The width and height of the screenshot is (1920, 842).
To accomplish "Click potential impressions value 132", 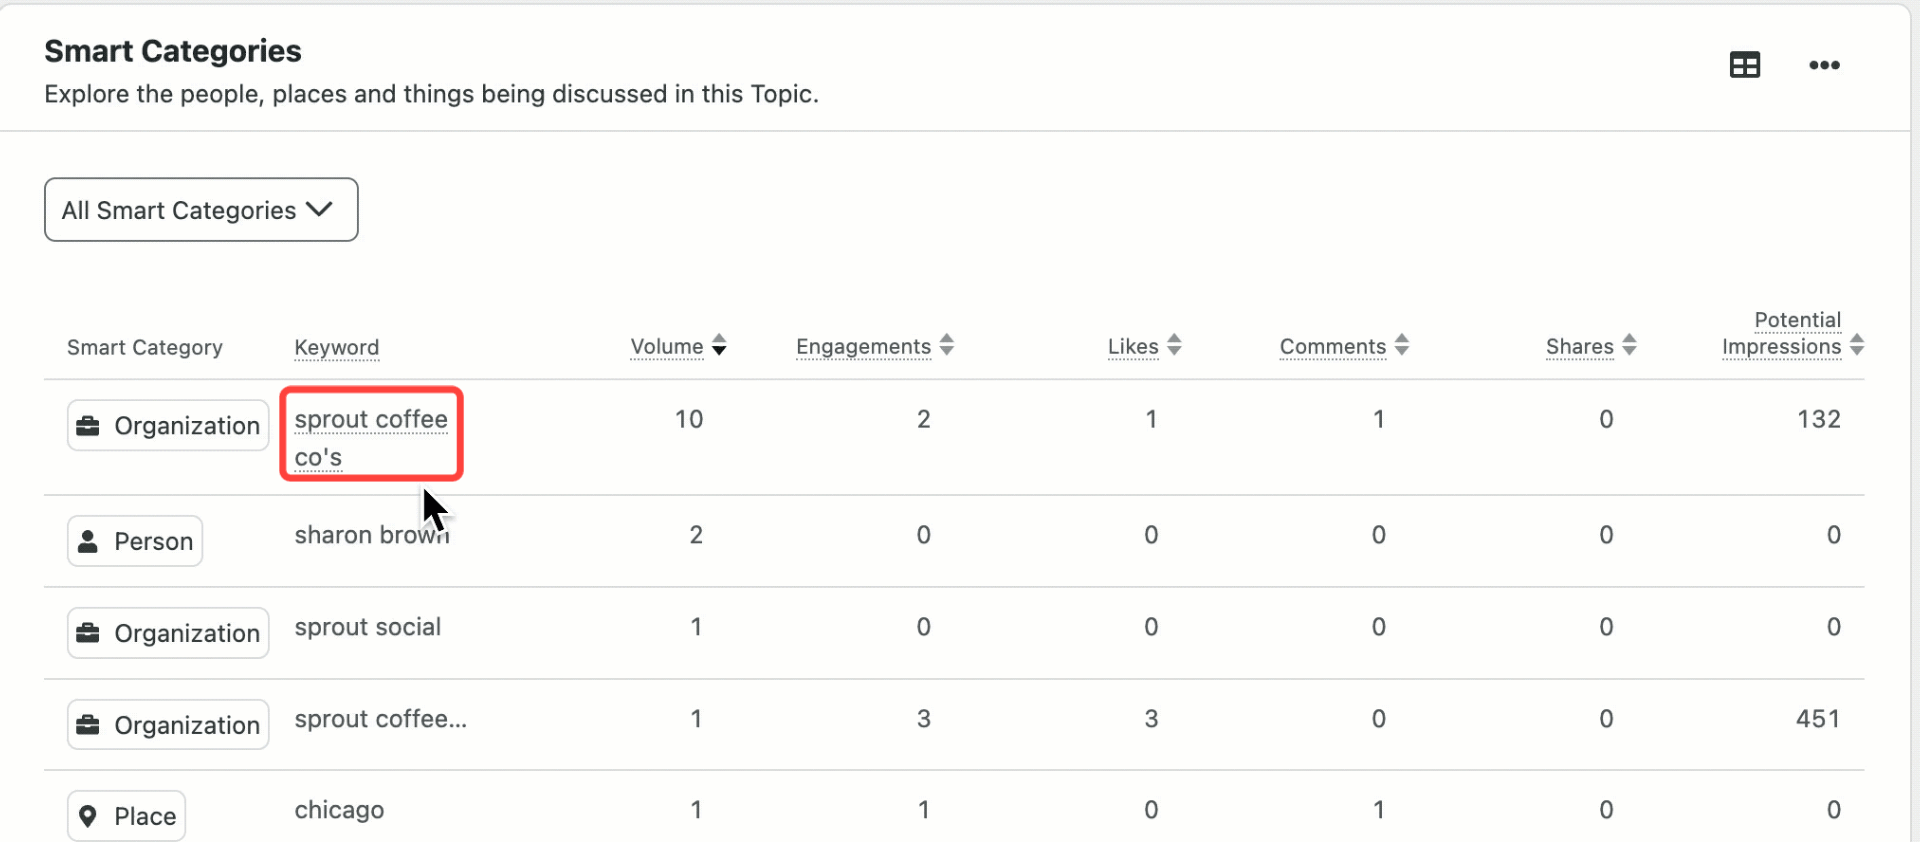I will (1819, 419).
